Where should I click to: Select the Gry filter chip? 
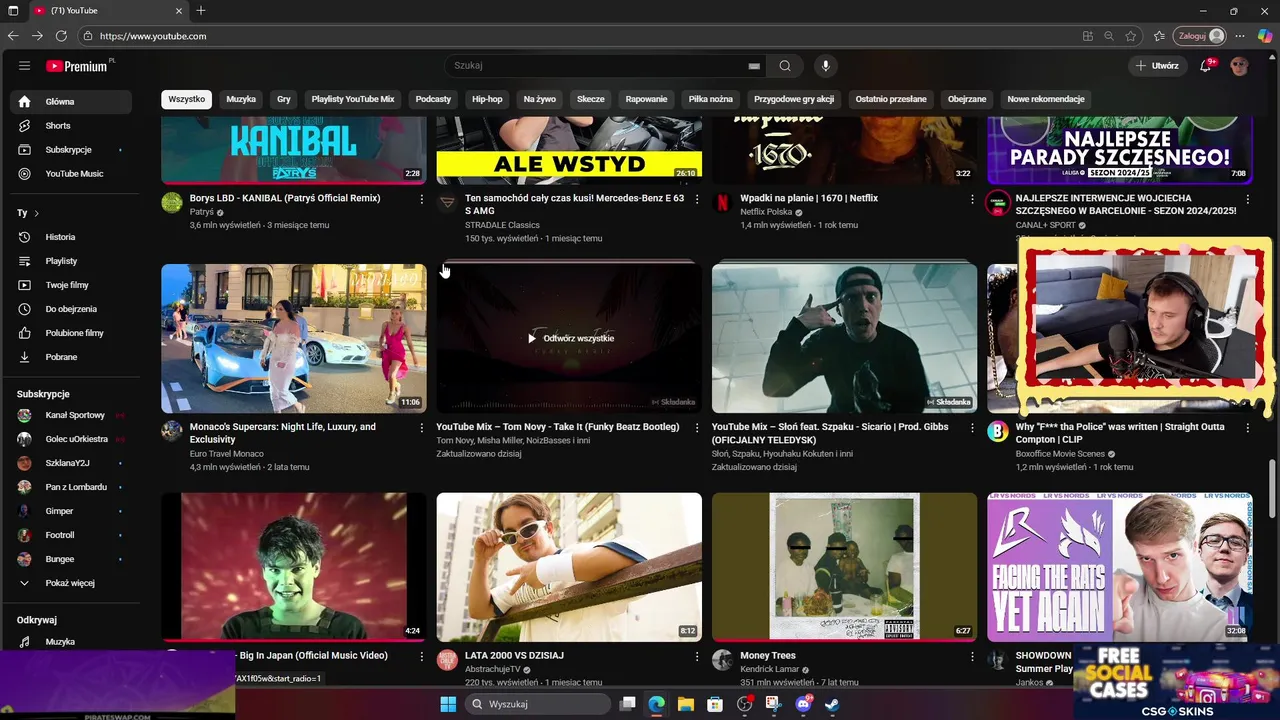tap(284, 99)
